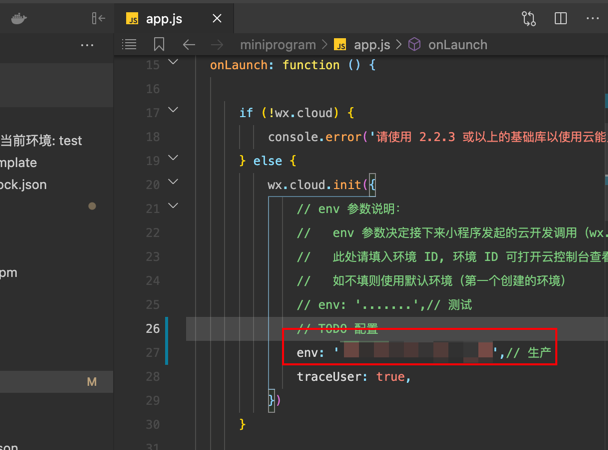Click the 'onLaunch: function ()' line
Viewport: 608px width, 450px height.
[293, 65]
